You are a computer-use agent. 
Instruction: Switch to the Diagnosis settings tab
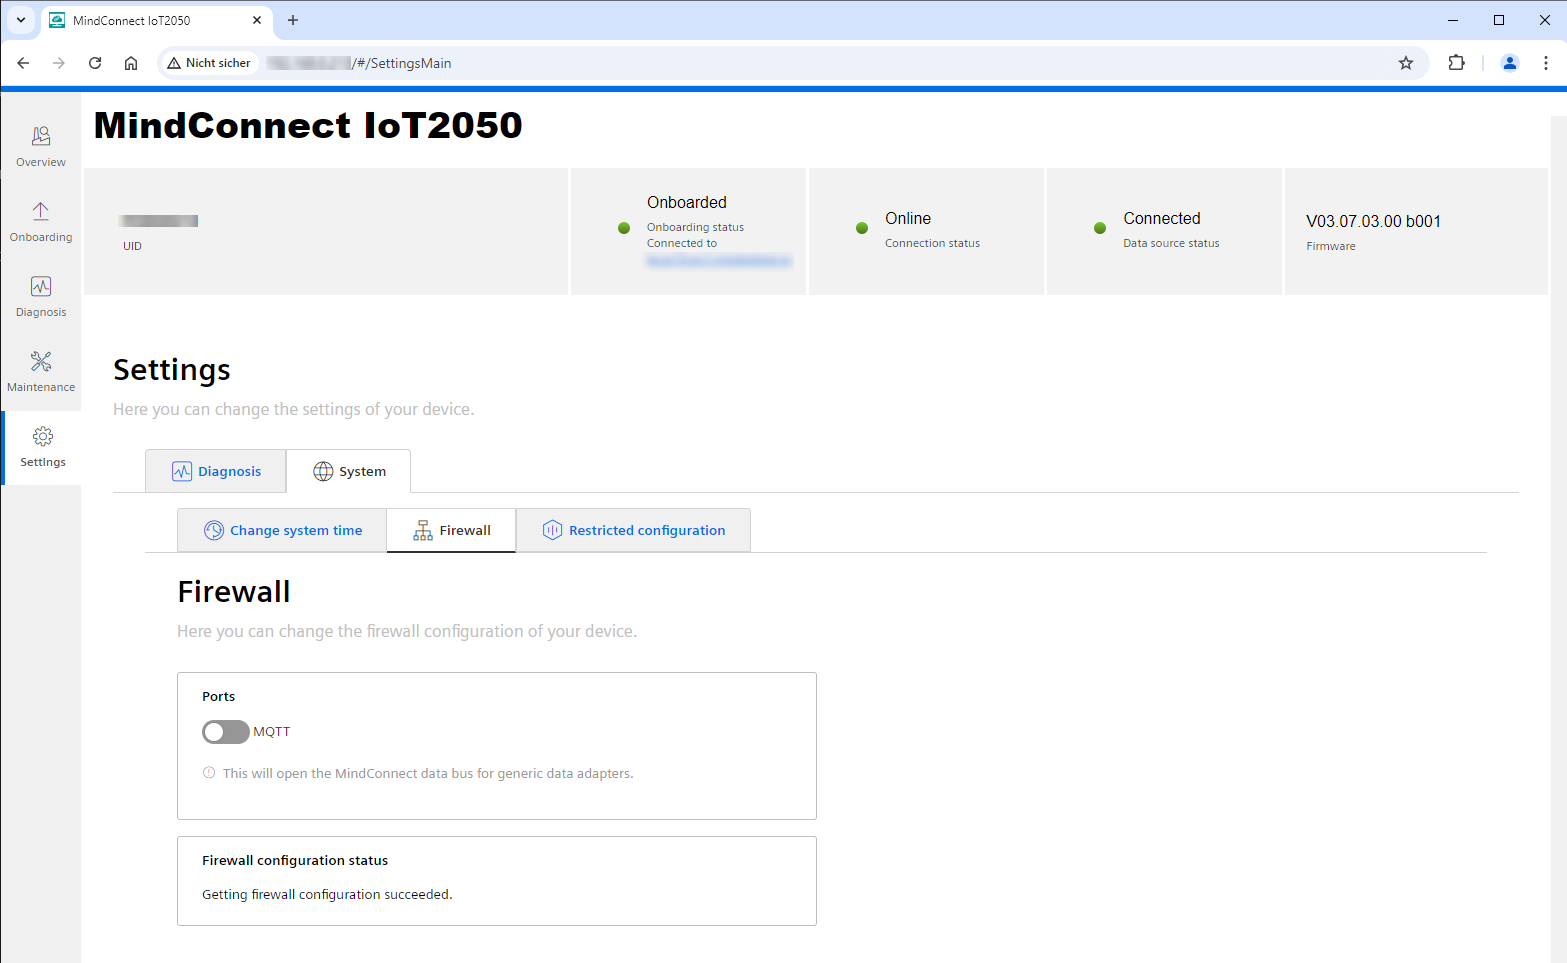coord(216,471)
